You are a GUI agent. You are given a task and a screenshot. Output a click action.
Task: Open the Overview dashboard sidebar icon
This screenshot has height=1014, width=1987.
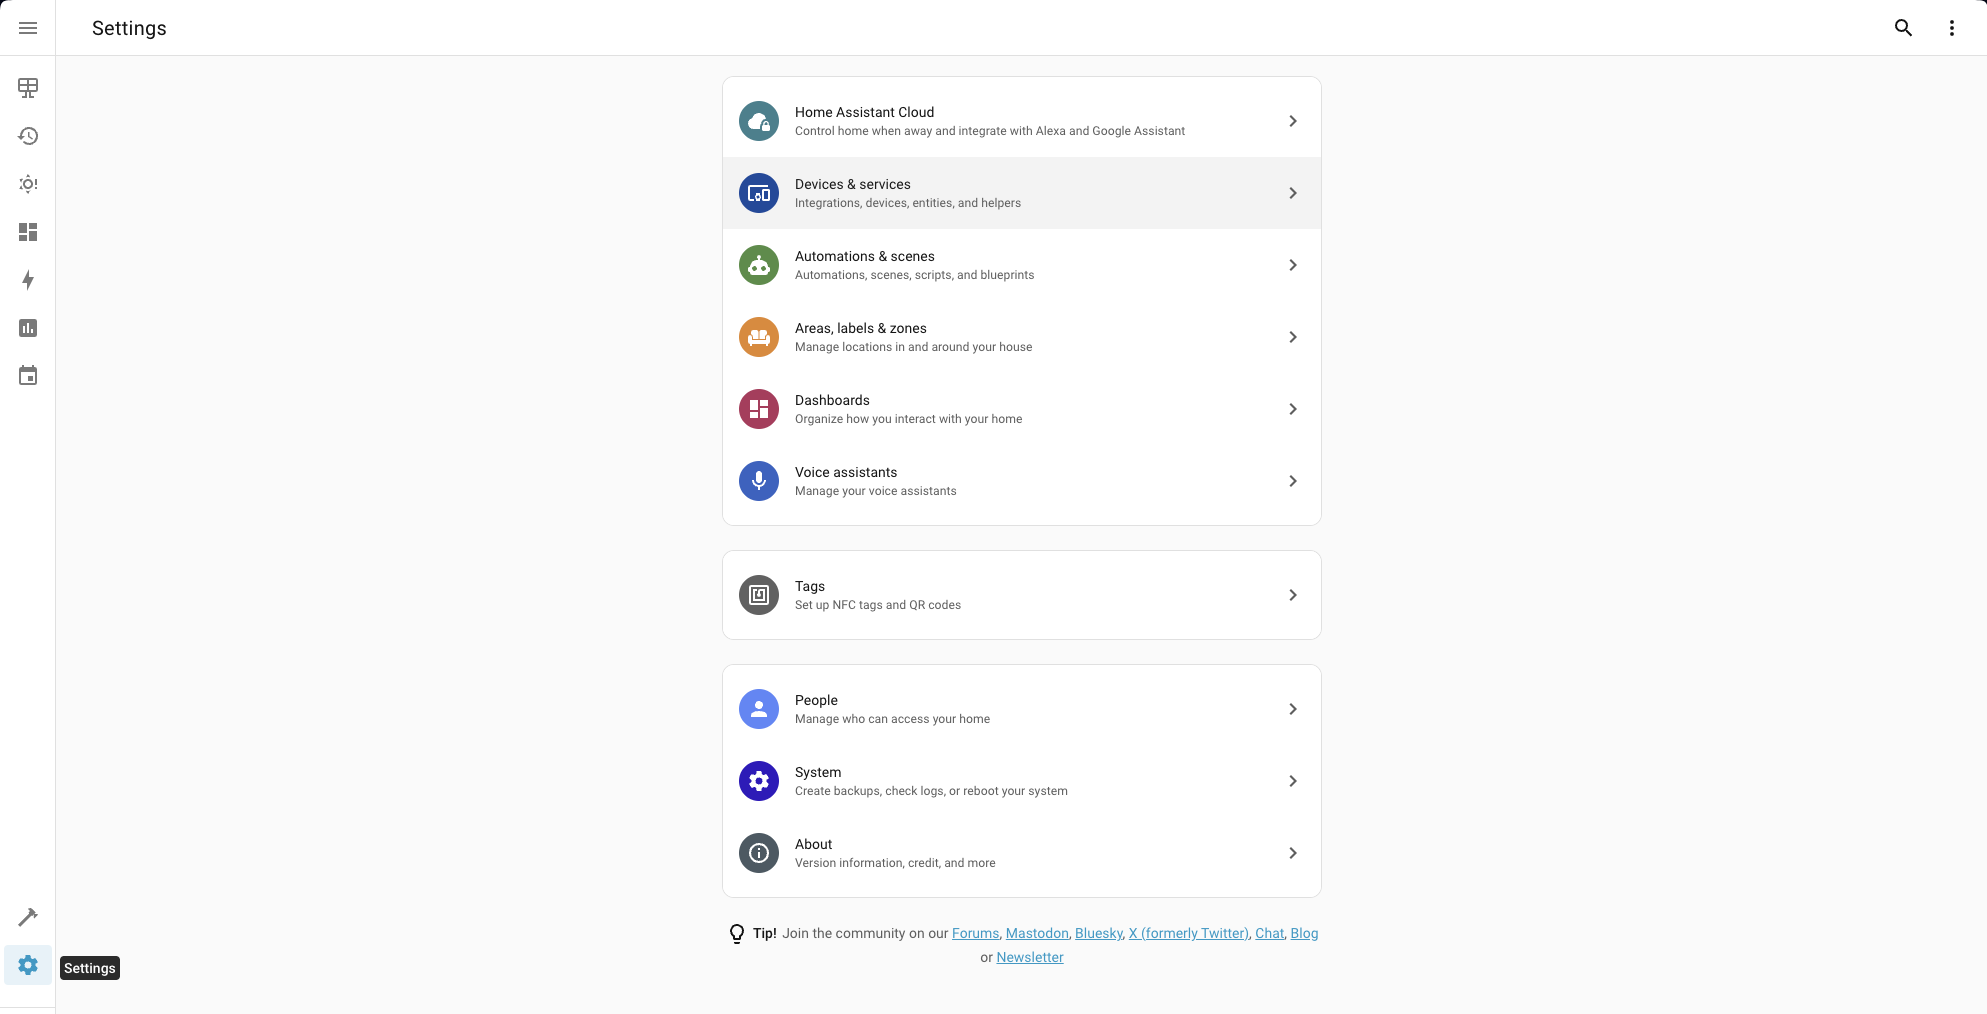coord(28,88)
